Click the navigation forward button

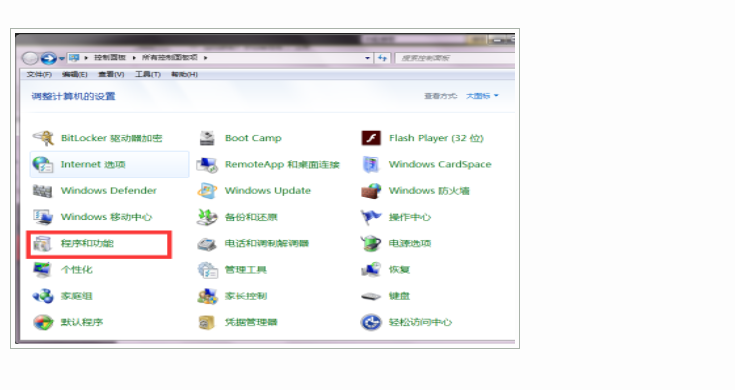pyautogui.click(x=48, y=58)
